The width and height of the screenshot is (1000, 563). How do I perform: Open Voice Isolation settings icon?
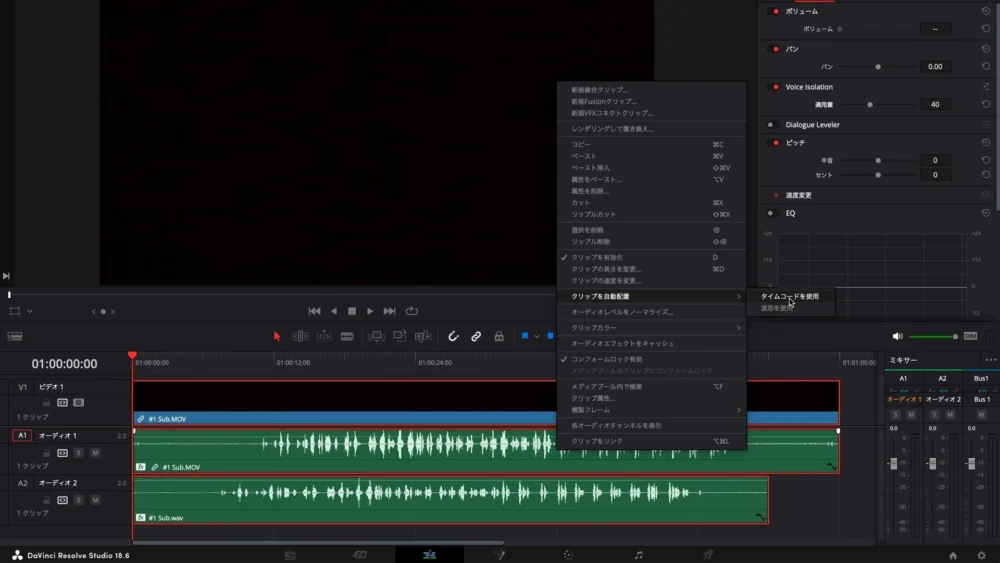pyautogui.click(x=986, y=87)
